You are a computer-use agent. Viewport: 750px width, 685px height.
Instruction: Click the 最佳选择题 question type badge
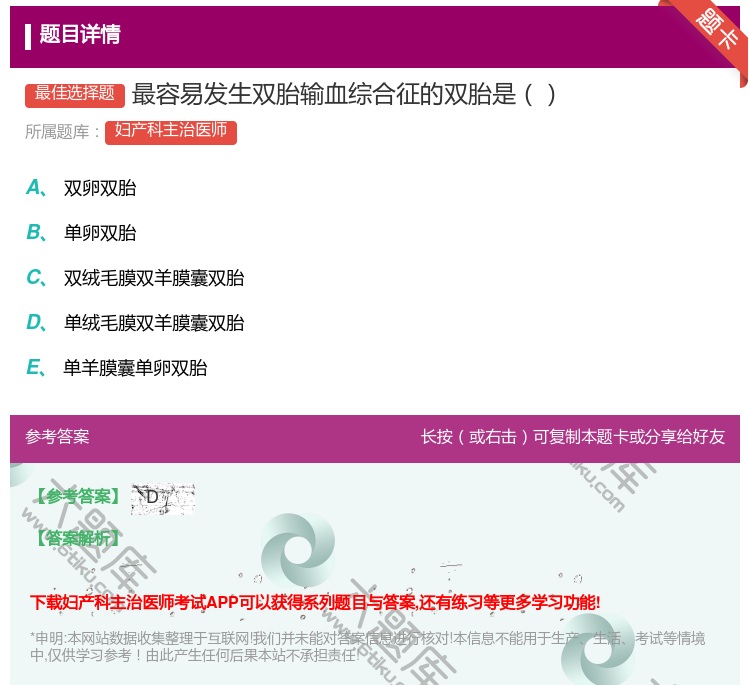tap(75, 95)
